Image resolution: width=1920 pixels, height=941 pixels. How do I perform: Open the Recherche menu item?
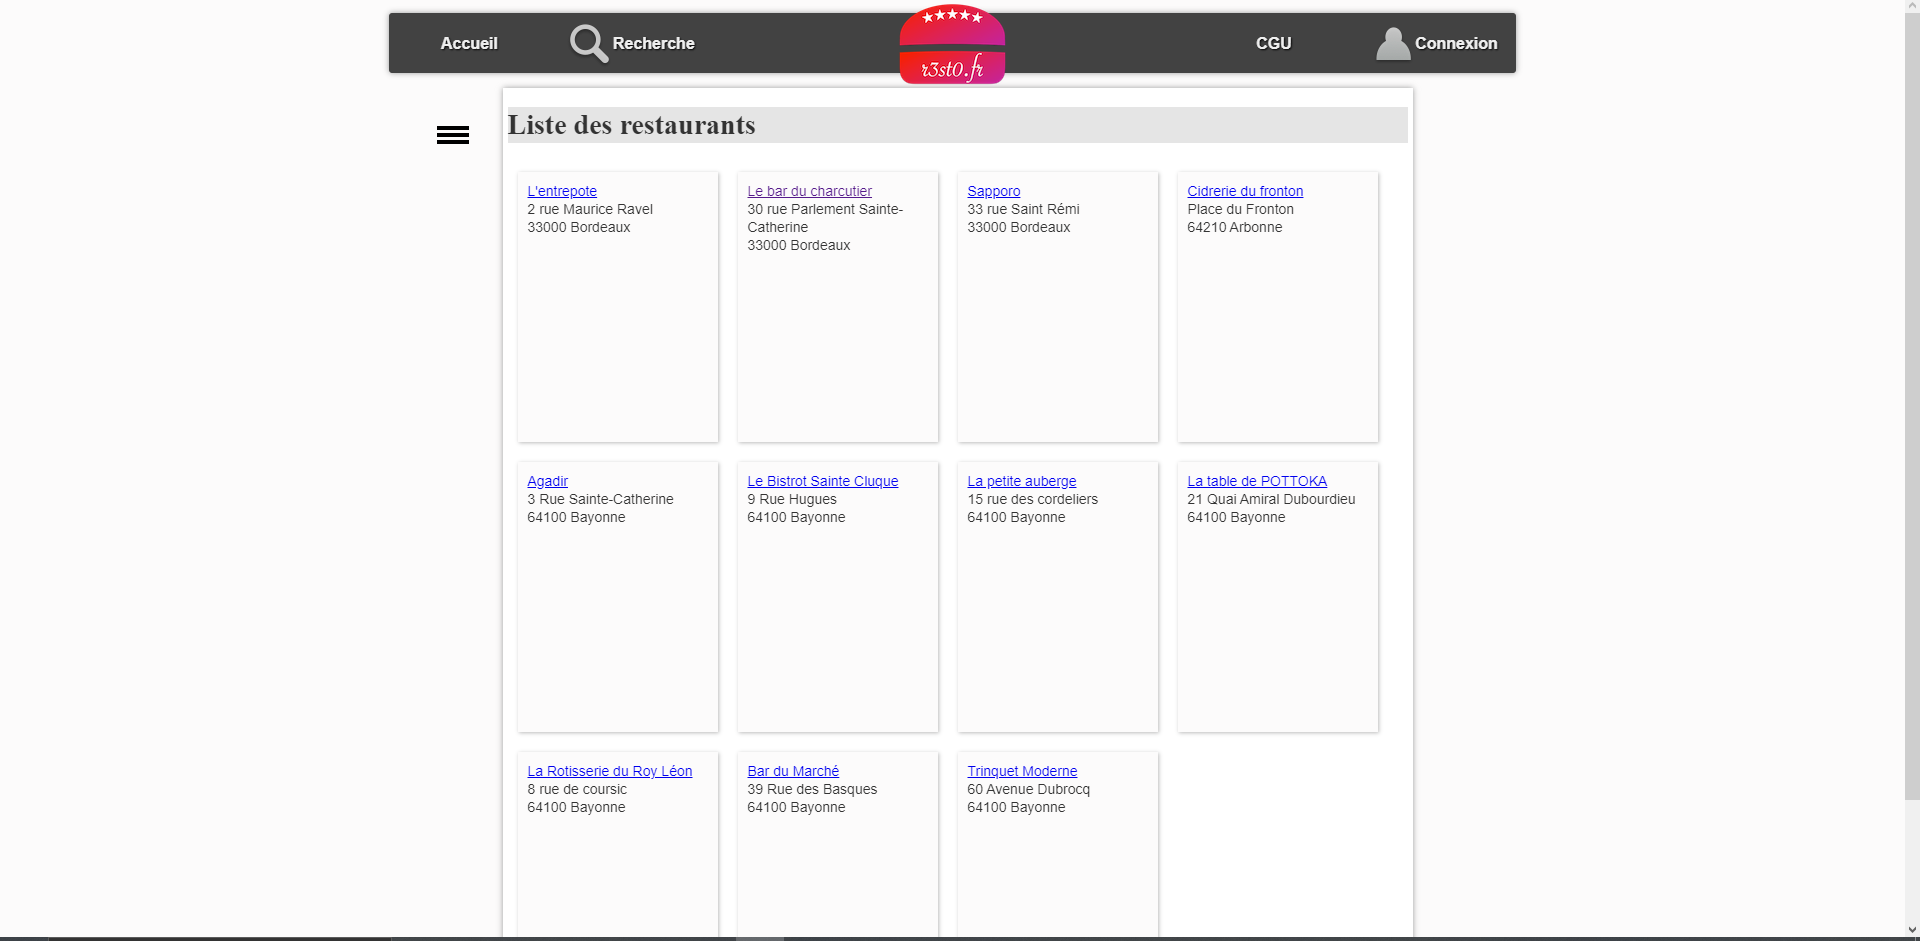653,43
